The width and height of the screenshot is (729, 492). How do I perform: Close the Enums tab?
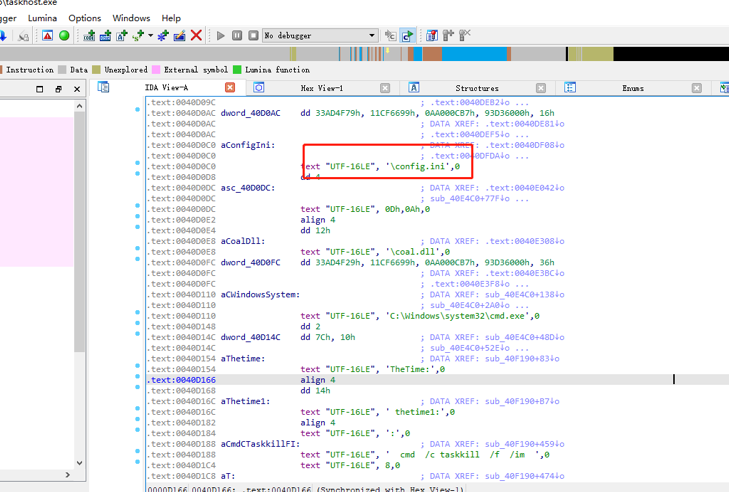coord(696,88)
